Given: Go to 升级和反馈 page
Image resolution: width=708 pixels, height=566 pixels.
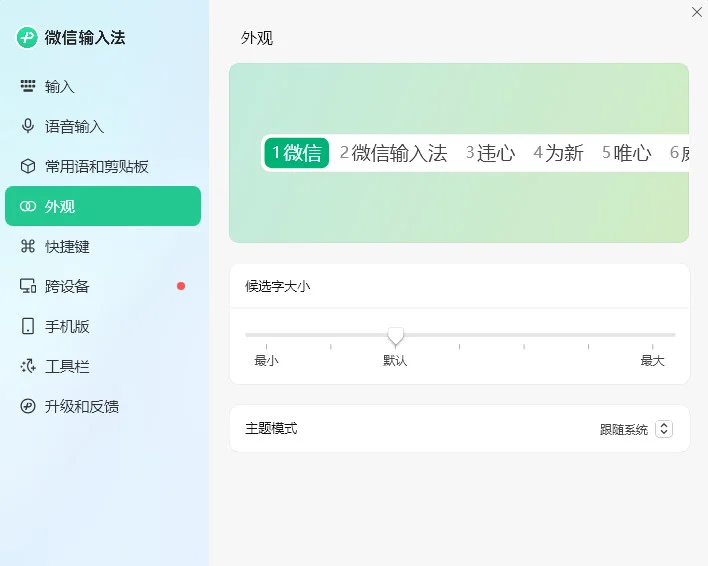Looking at the screenshot, I should pyautogui.click(x=103, y=406).
